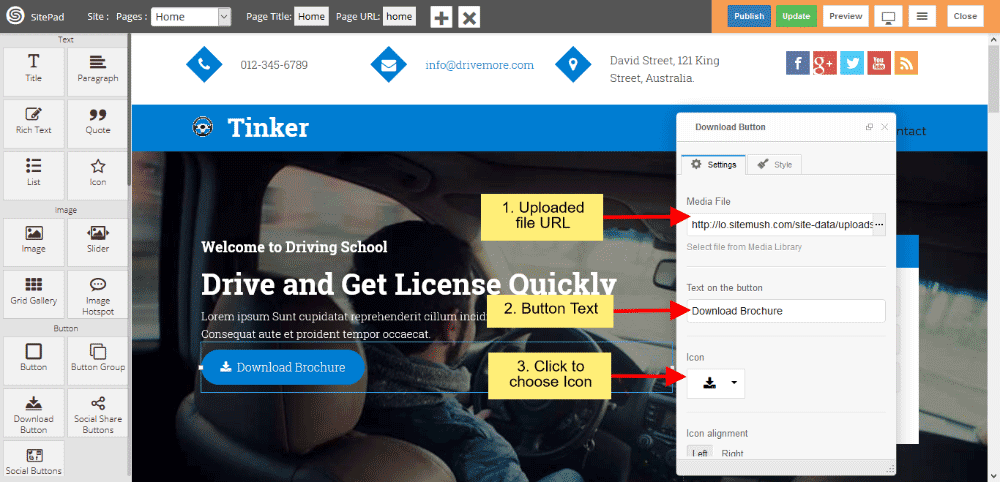Open the Grid Gallery widget
Image resolution: width=1000 pixels, height=482 pixels.
pyautogui.click(x=34, y=292)
